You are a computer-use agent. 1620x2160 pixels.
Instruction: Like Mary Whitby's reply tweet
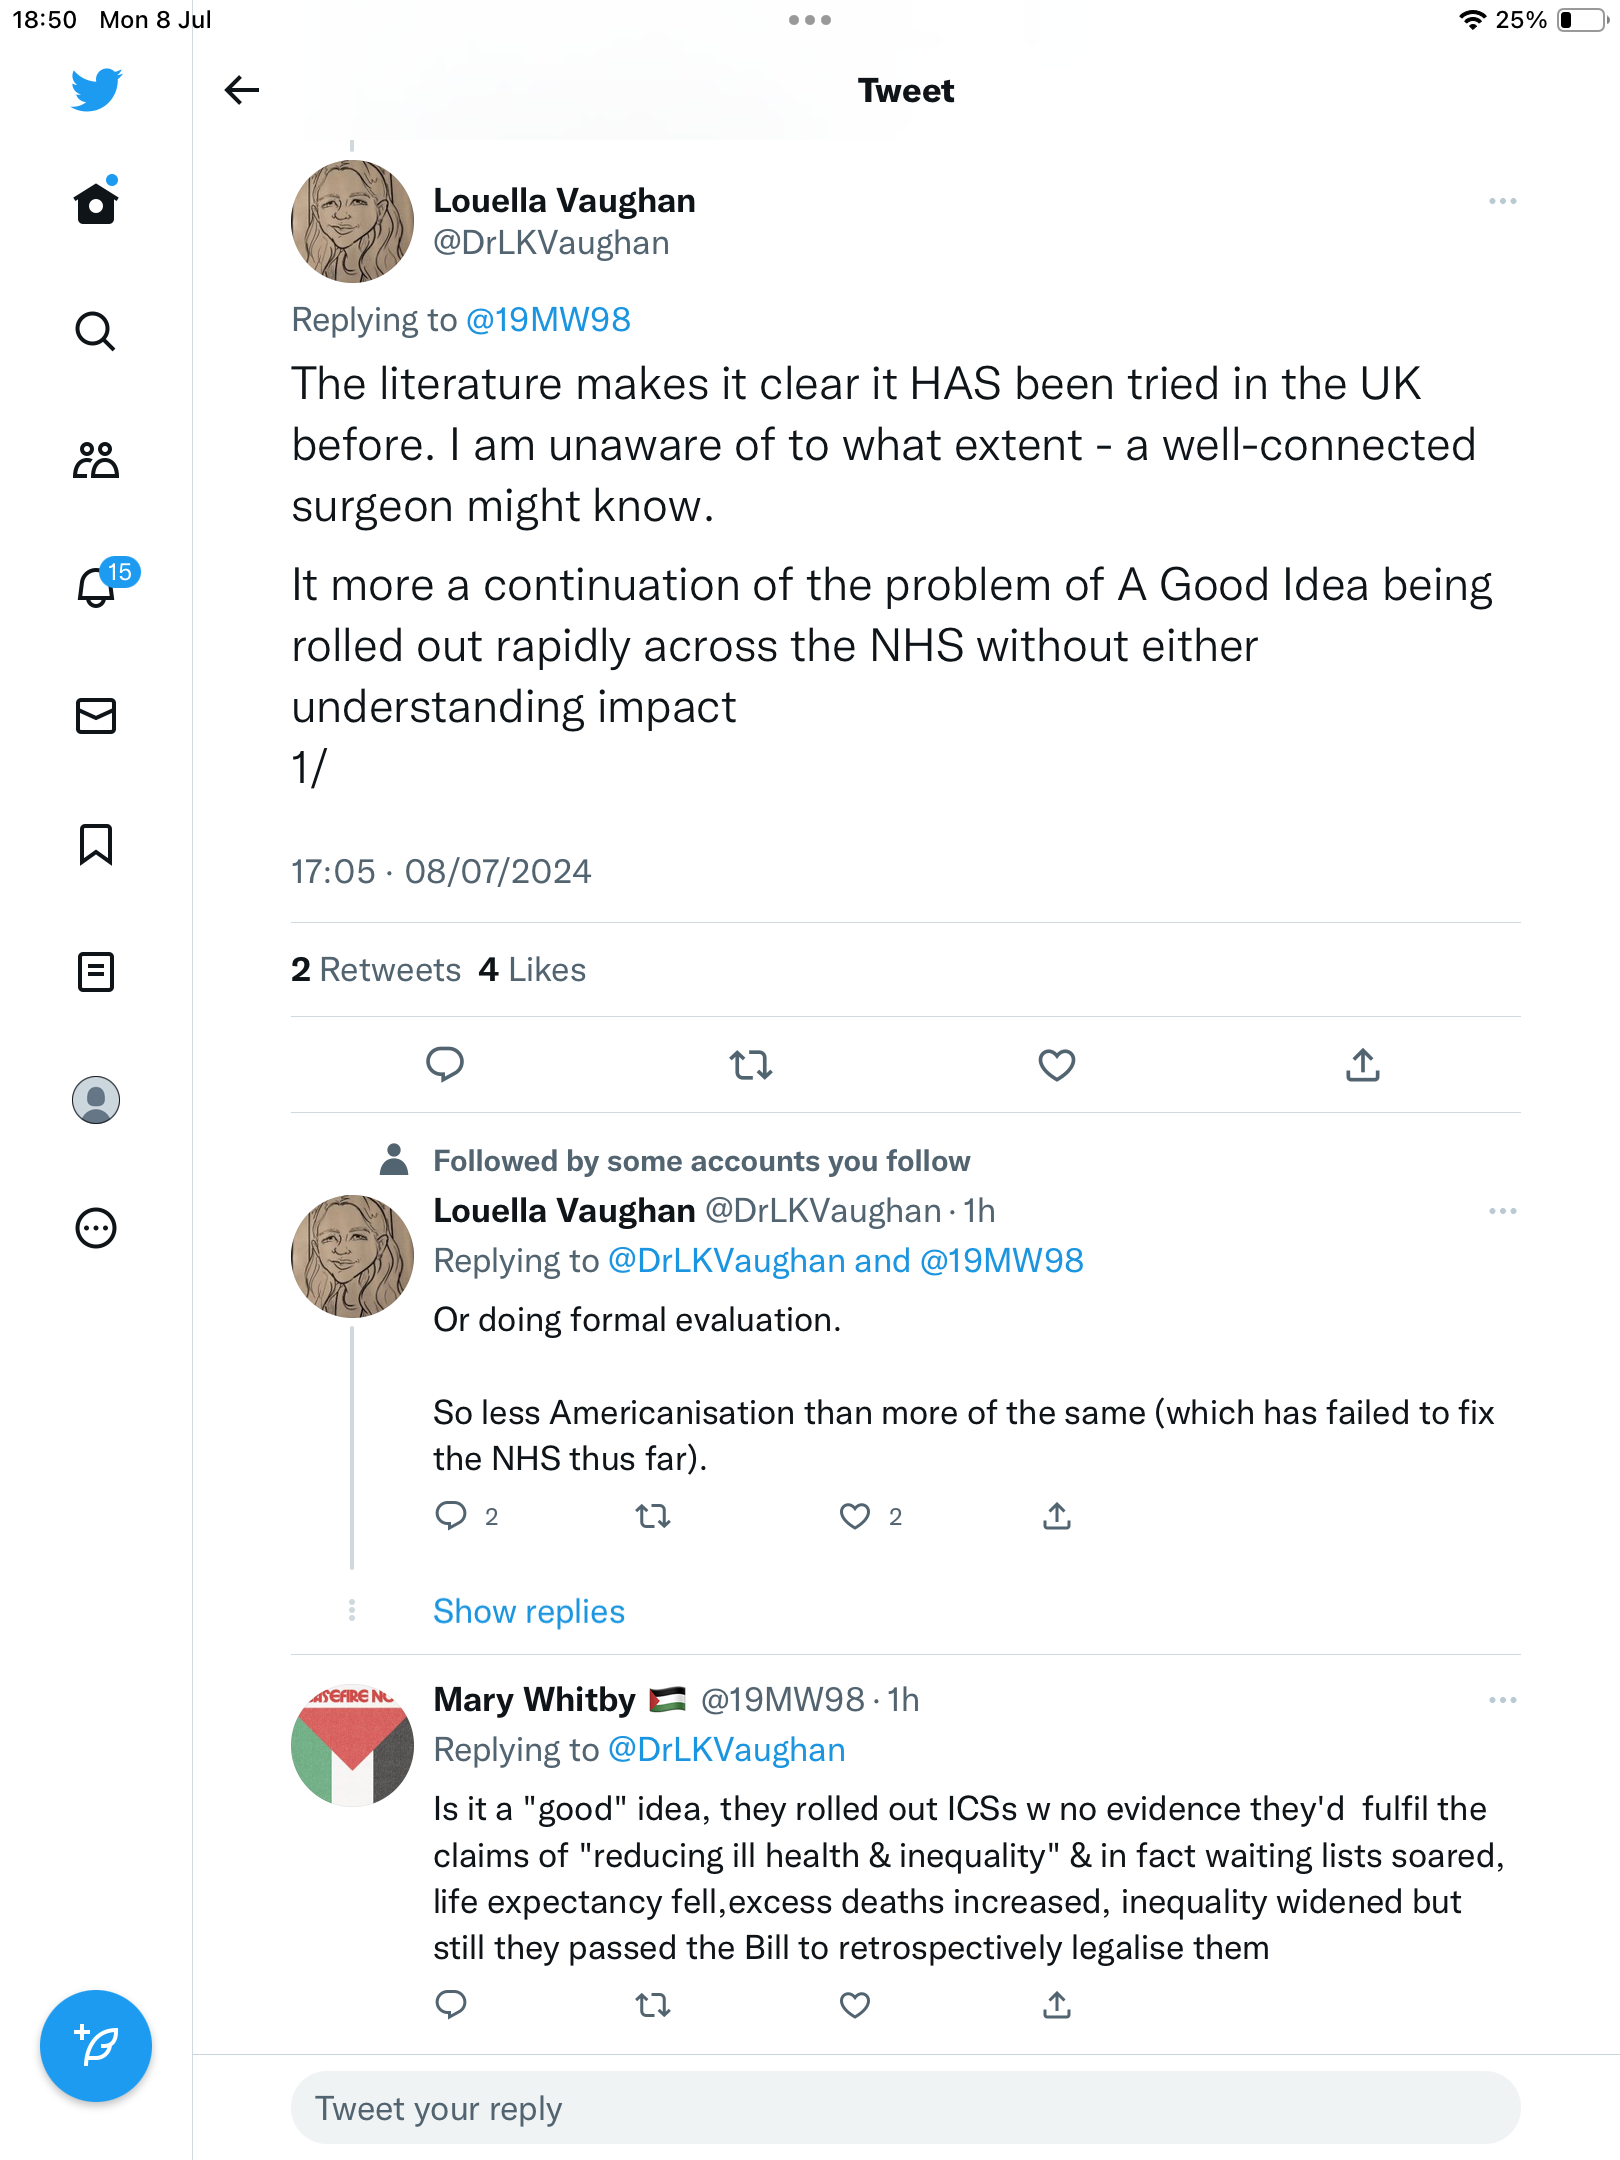point(854,2004)
